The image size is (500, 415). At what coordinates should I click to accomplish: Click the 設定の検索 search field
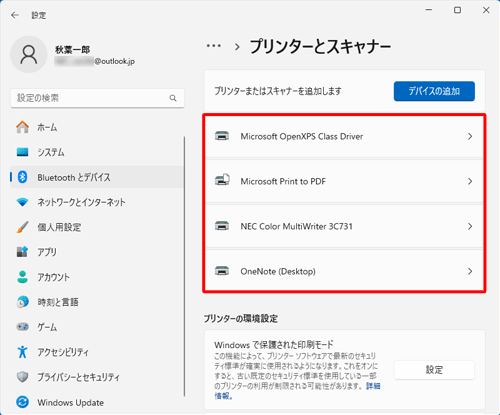(x=97, y=98)
